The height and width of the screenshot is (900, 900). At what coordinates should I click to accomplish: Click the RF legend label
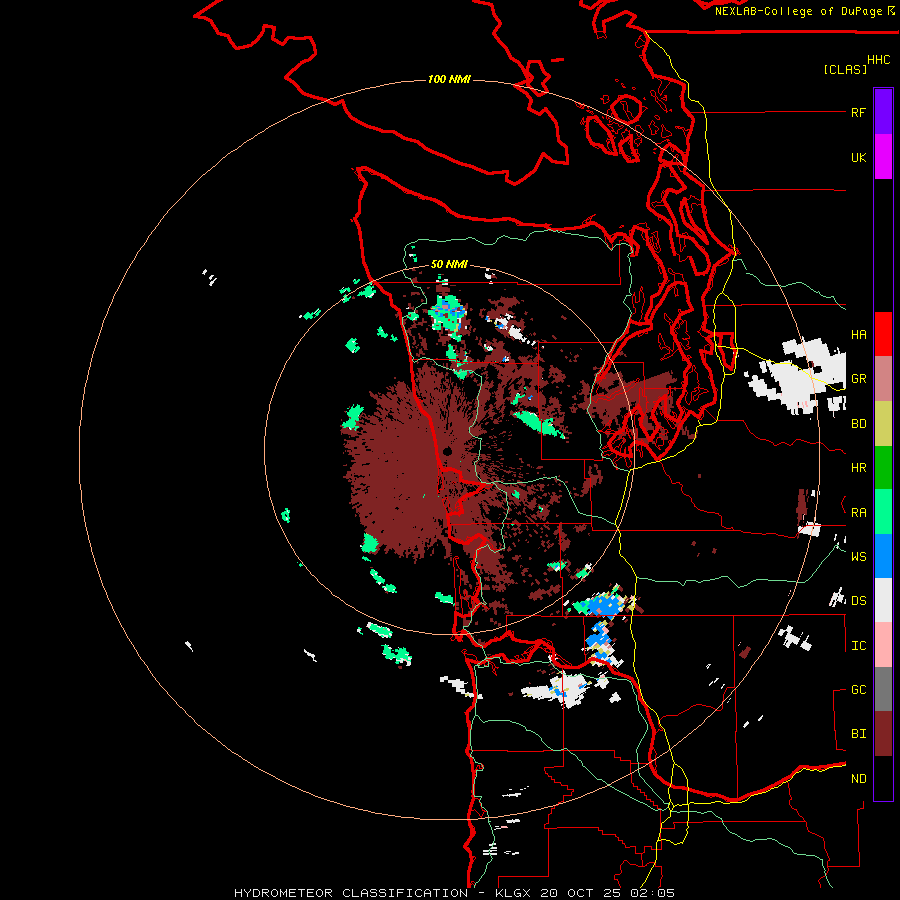pyautogui.click(x=858, y=112)
